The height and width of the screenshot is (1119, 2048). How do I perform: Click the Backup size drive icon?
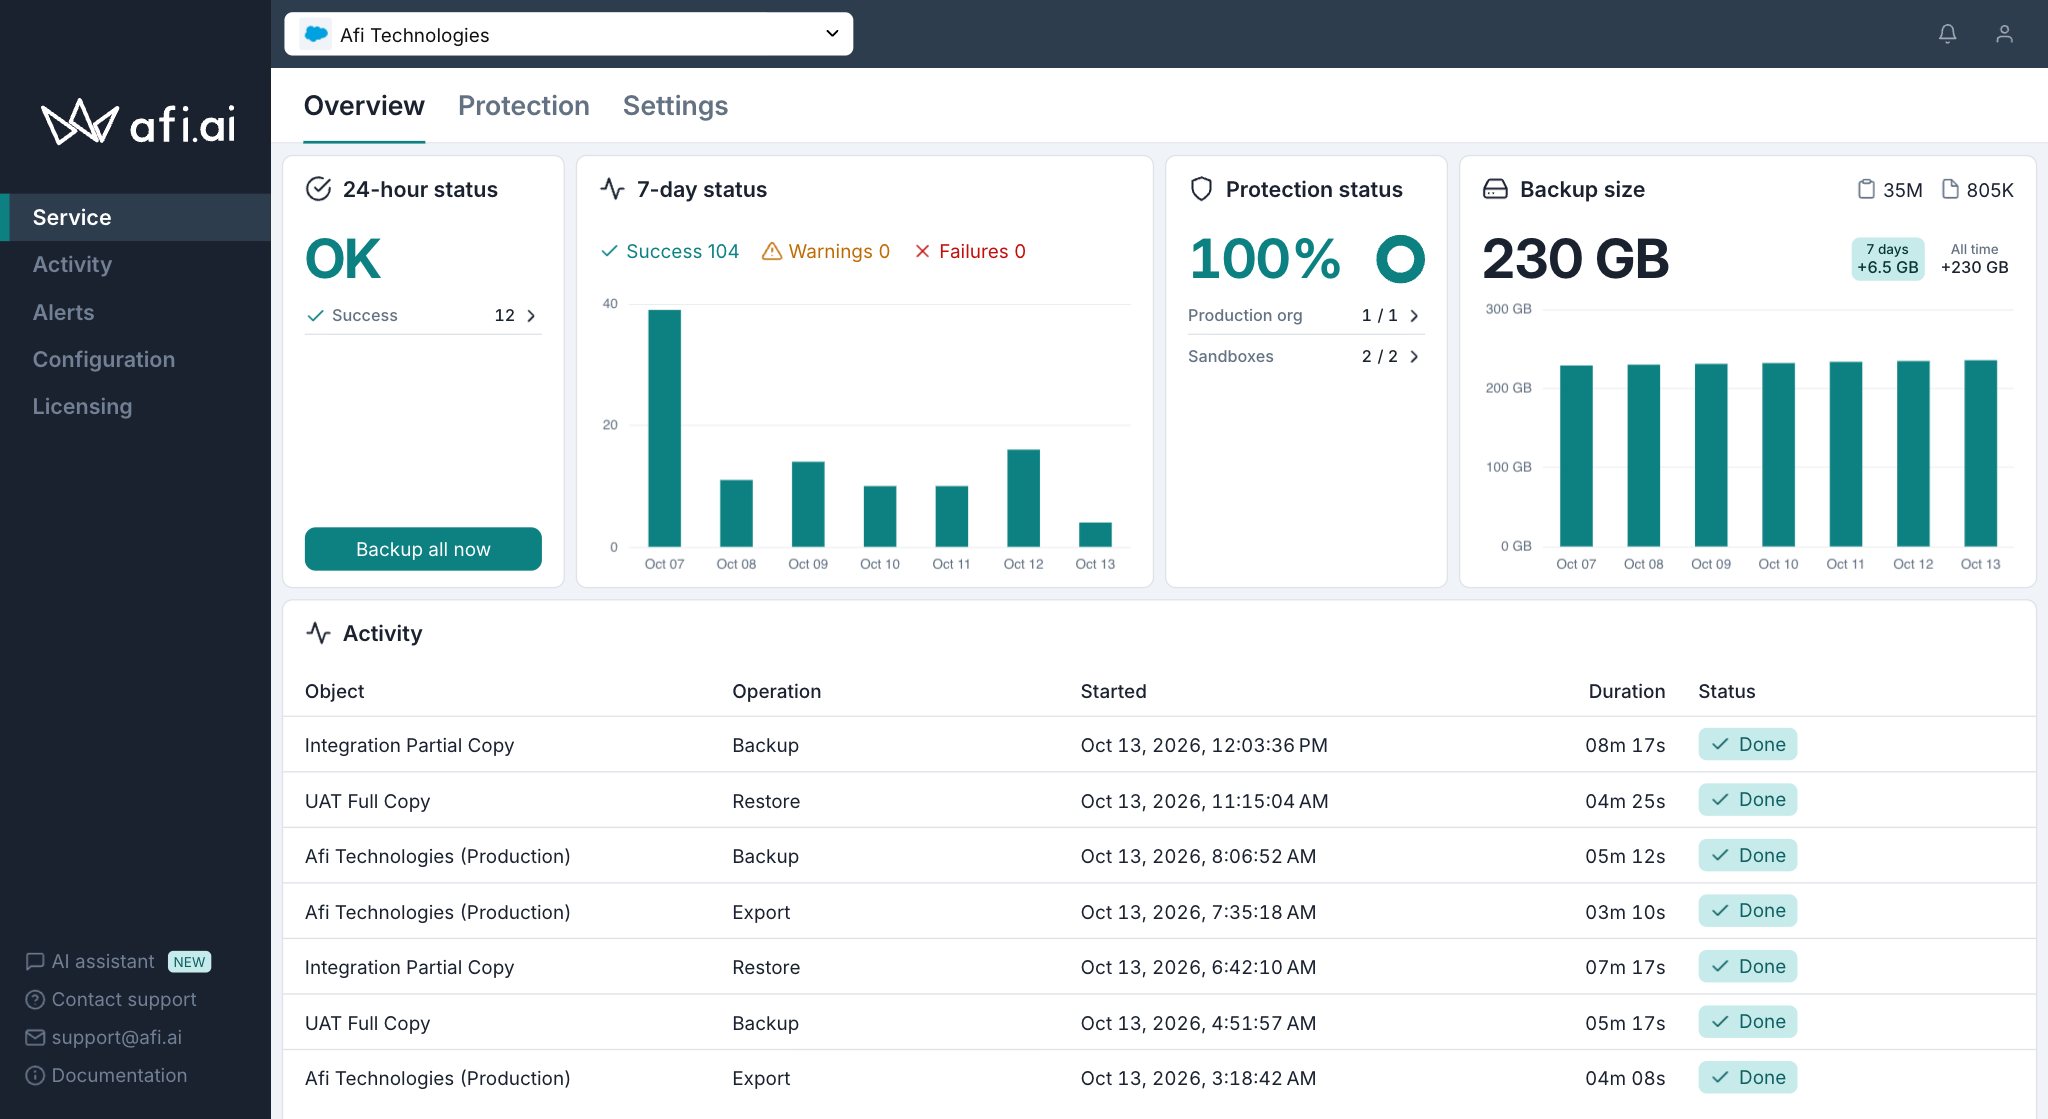[x=1495, y=189]
